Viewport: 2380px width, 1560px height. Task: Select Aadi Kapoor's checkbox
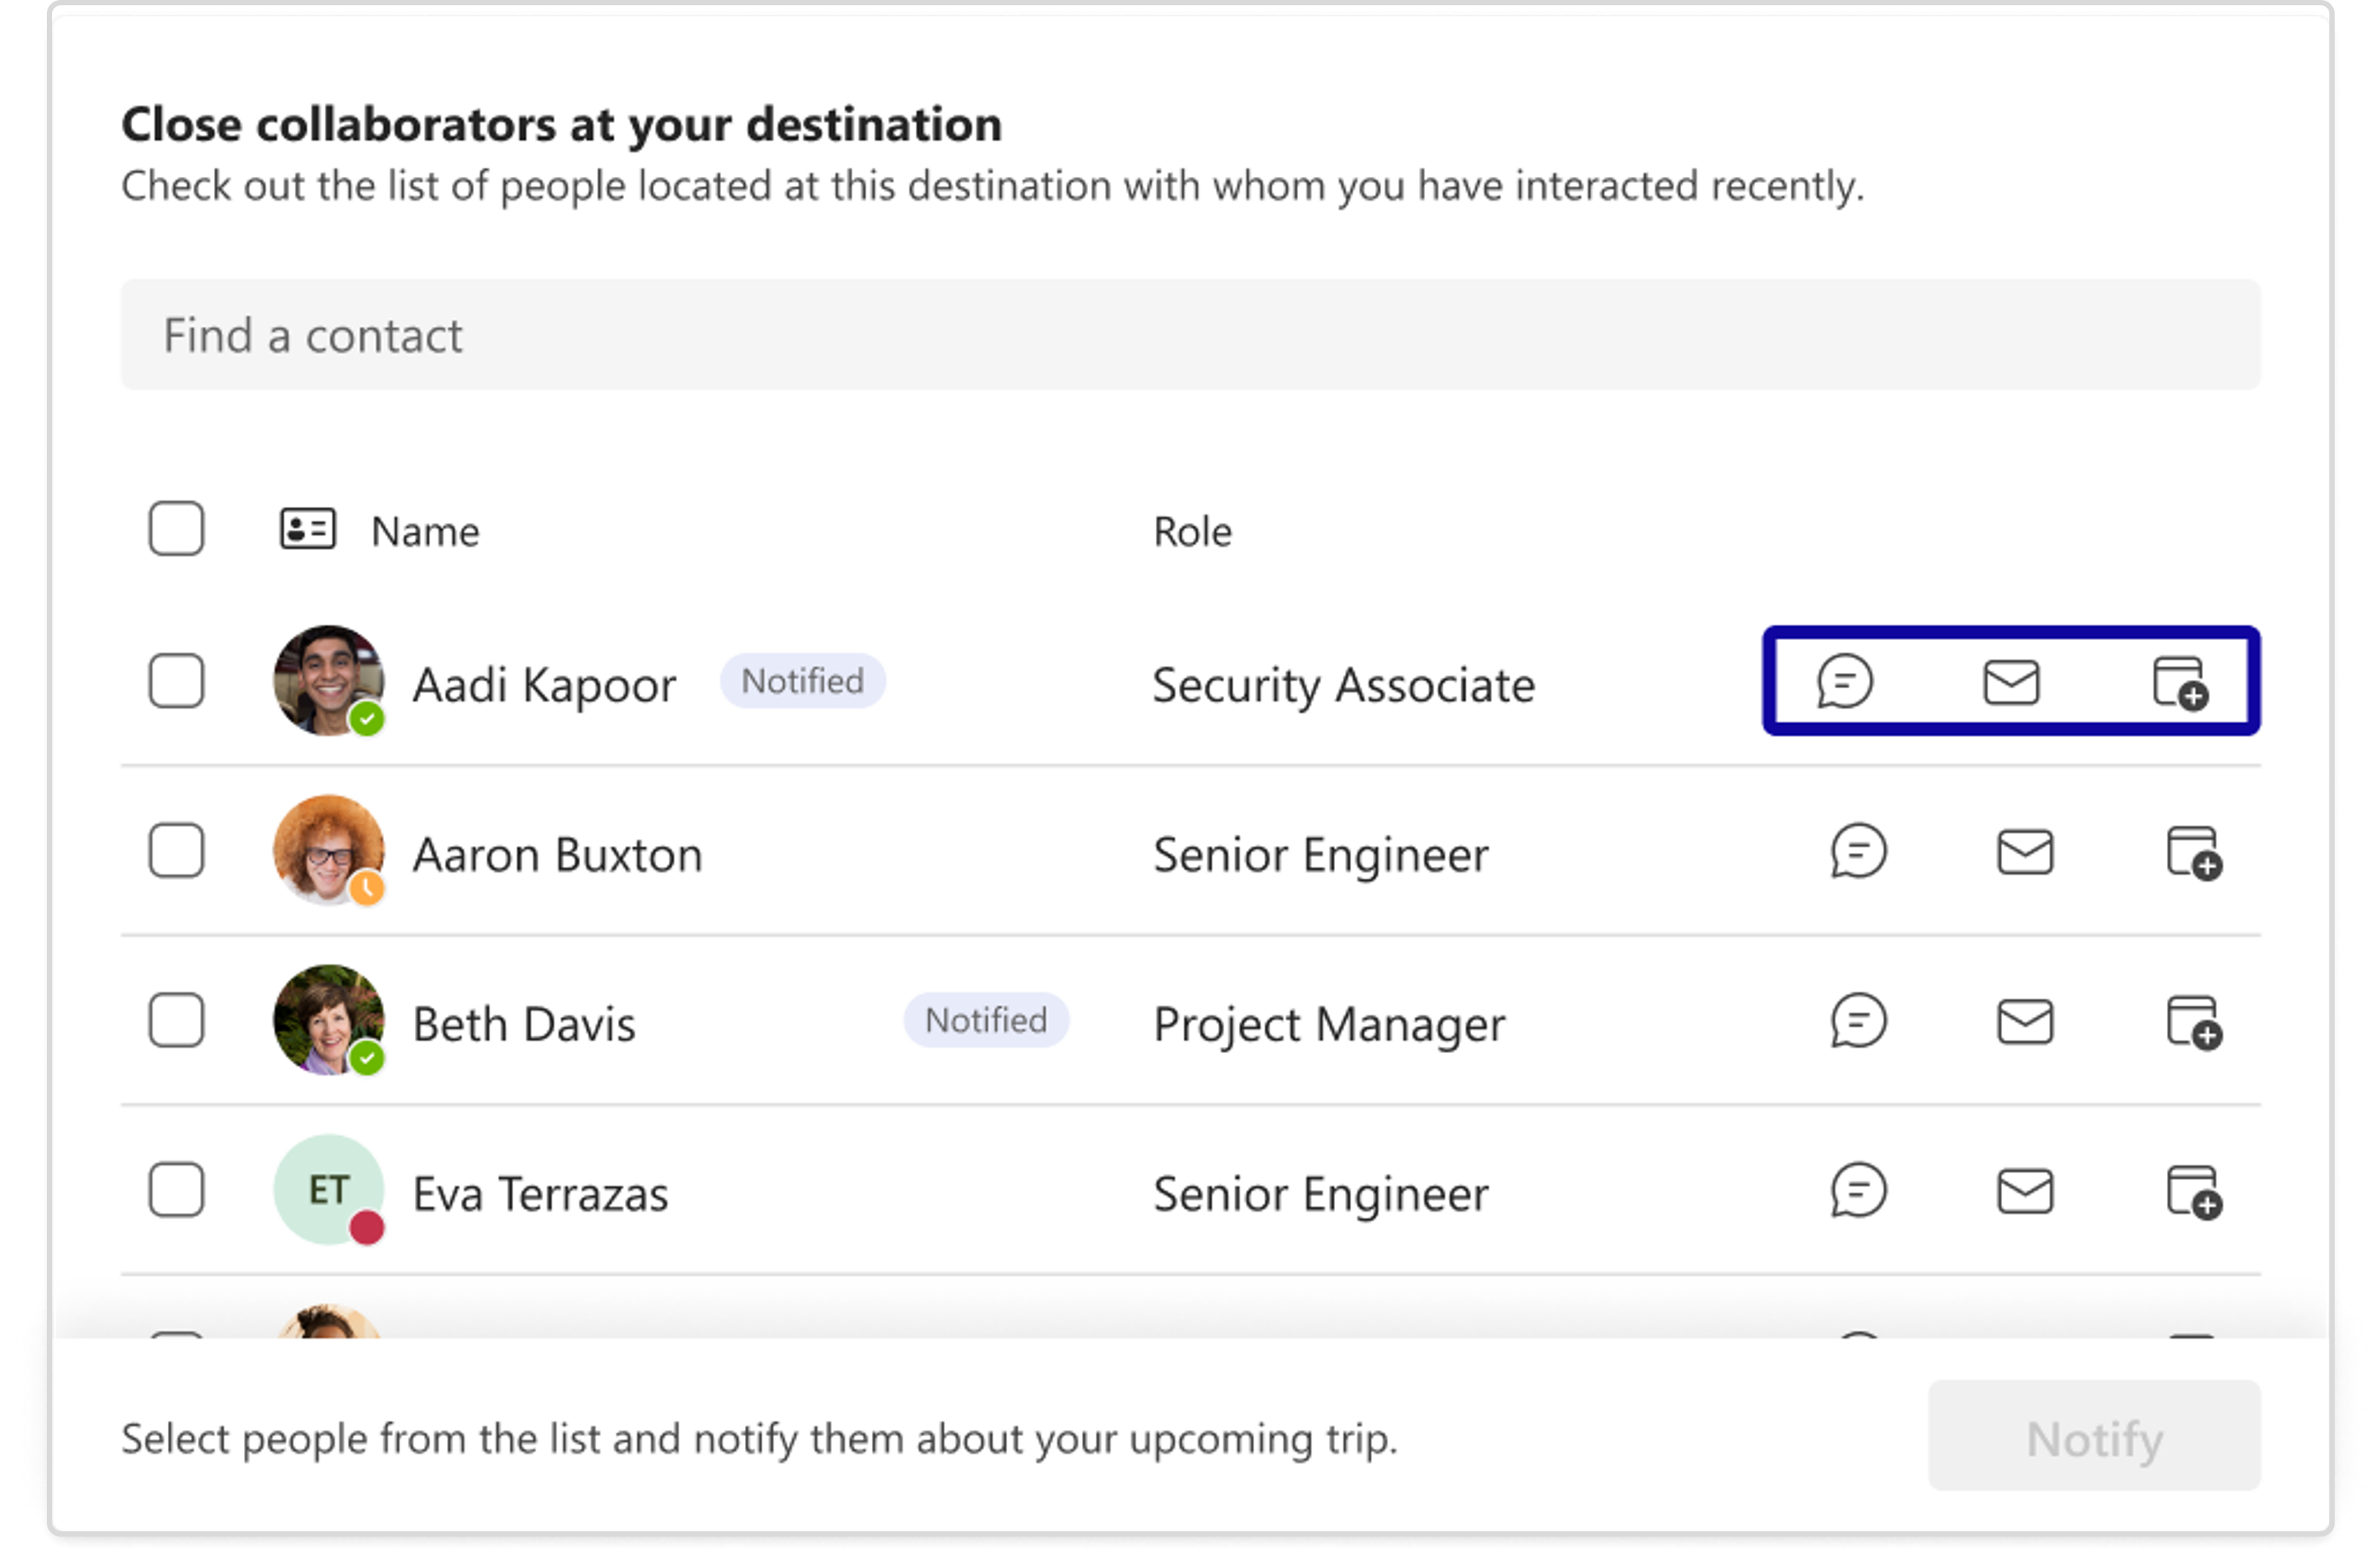click(177, 681)
